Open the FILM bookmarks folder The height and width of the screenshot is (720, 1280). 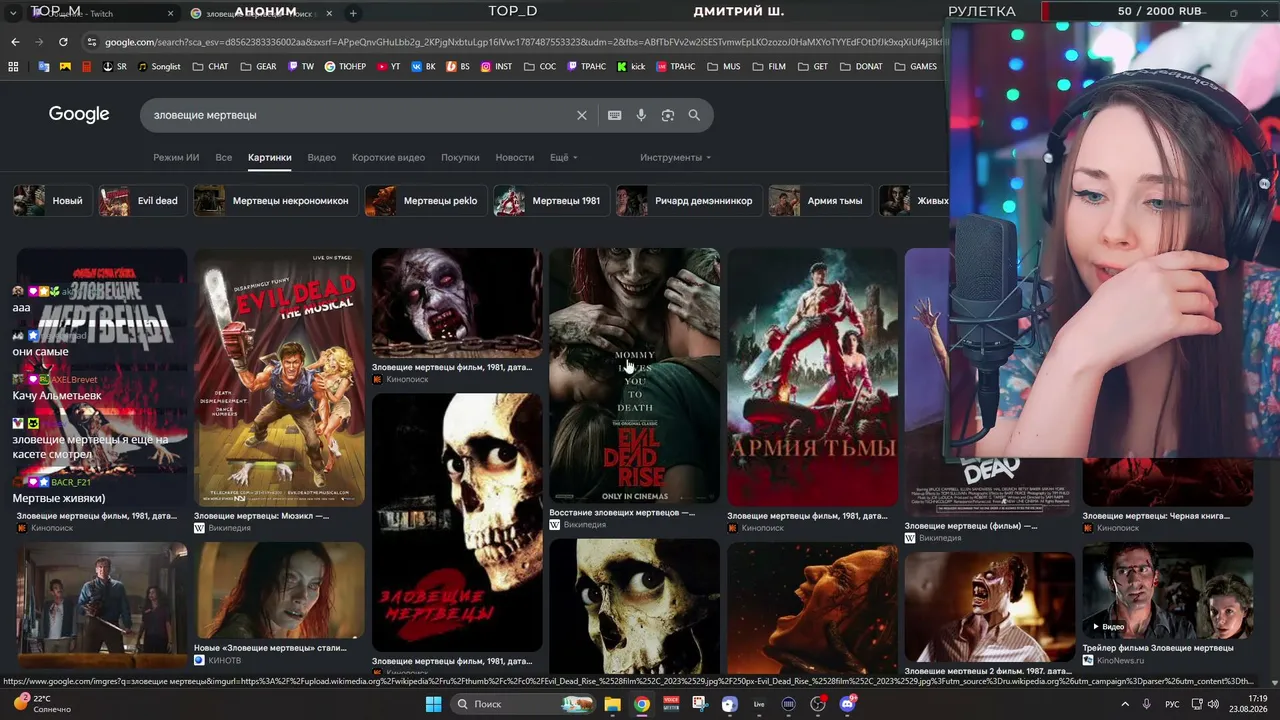click(768, 67)
